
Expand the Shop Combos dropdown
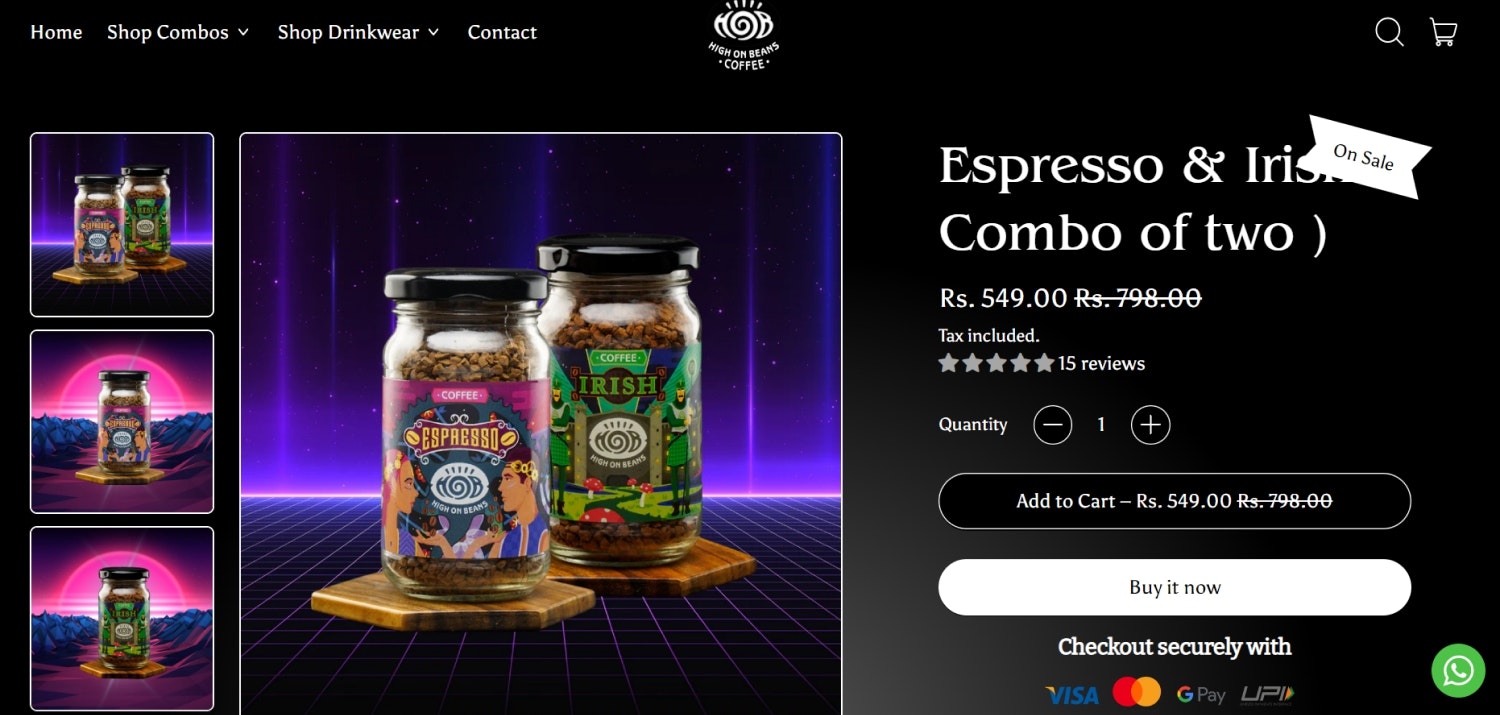point(178,32)
